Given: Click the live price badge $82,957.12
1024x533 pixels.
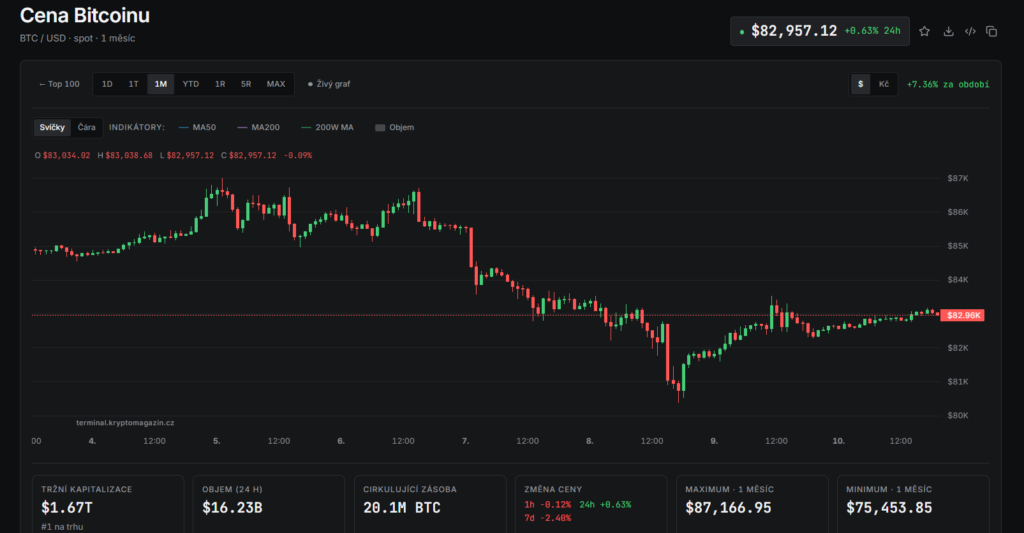Looking at the screenshot, I should pos(820,31).
